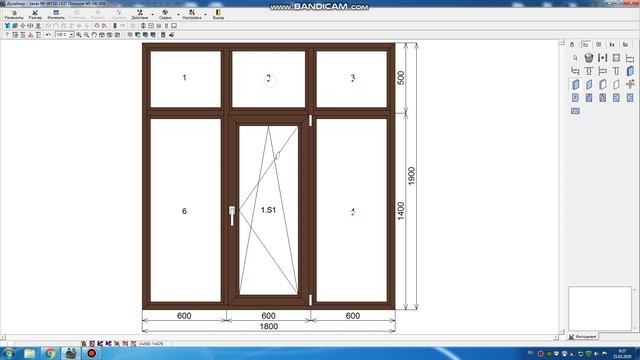Select the arrow pointer tool in palette
Image resolution: width=640 pixels, height=360 pixels.
click(576, 58)
